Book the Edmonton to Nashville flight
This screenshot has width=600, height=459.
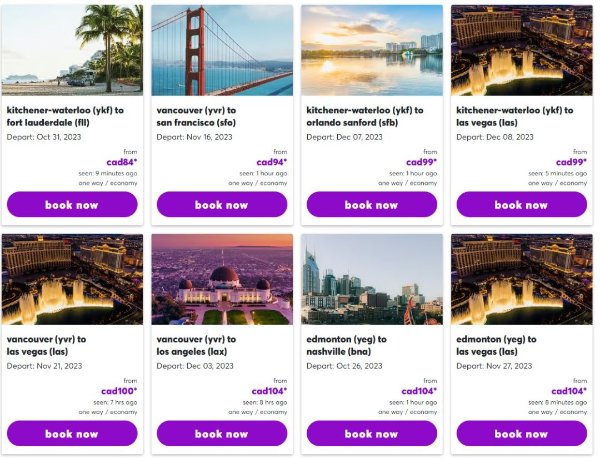372,434
